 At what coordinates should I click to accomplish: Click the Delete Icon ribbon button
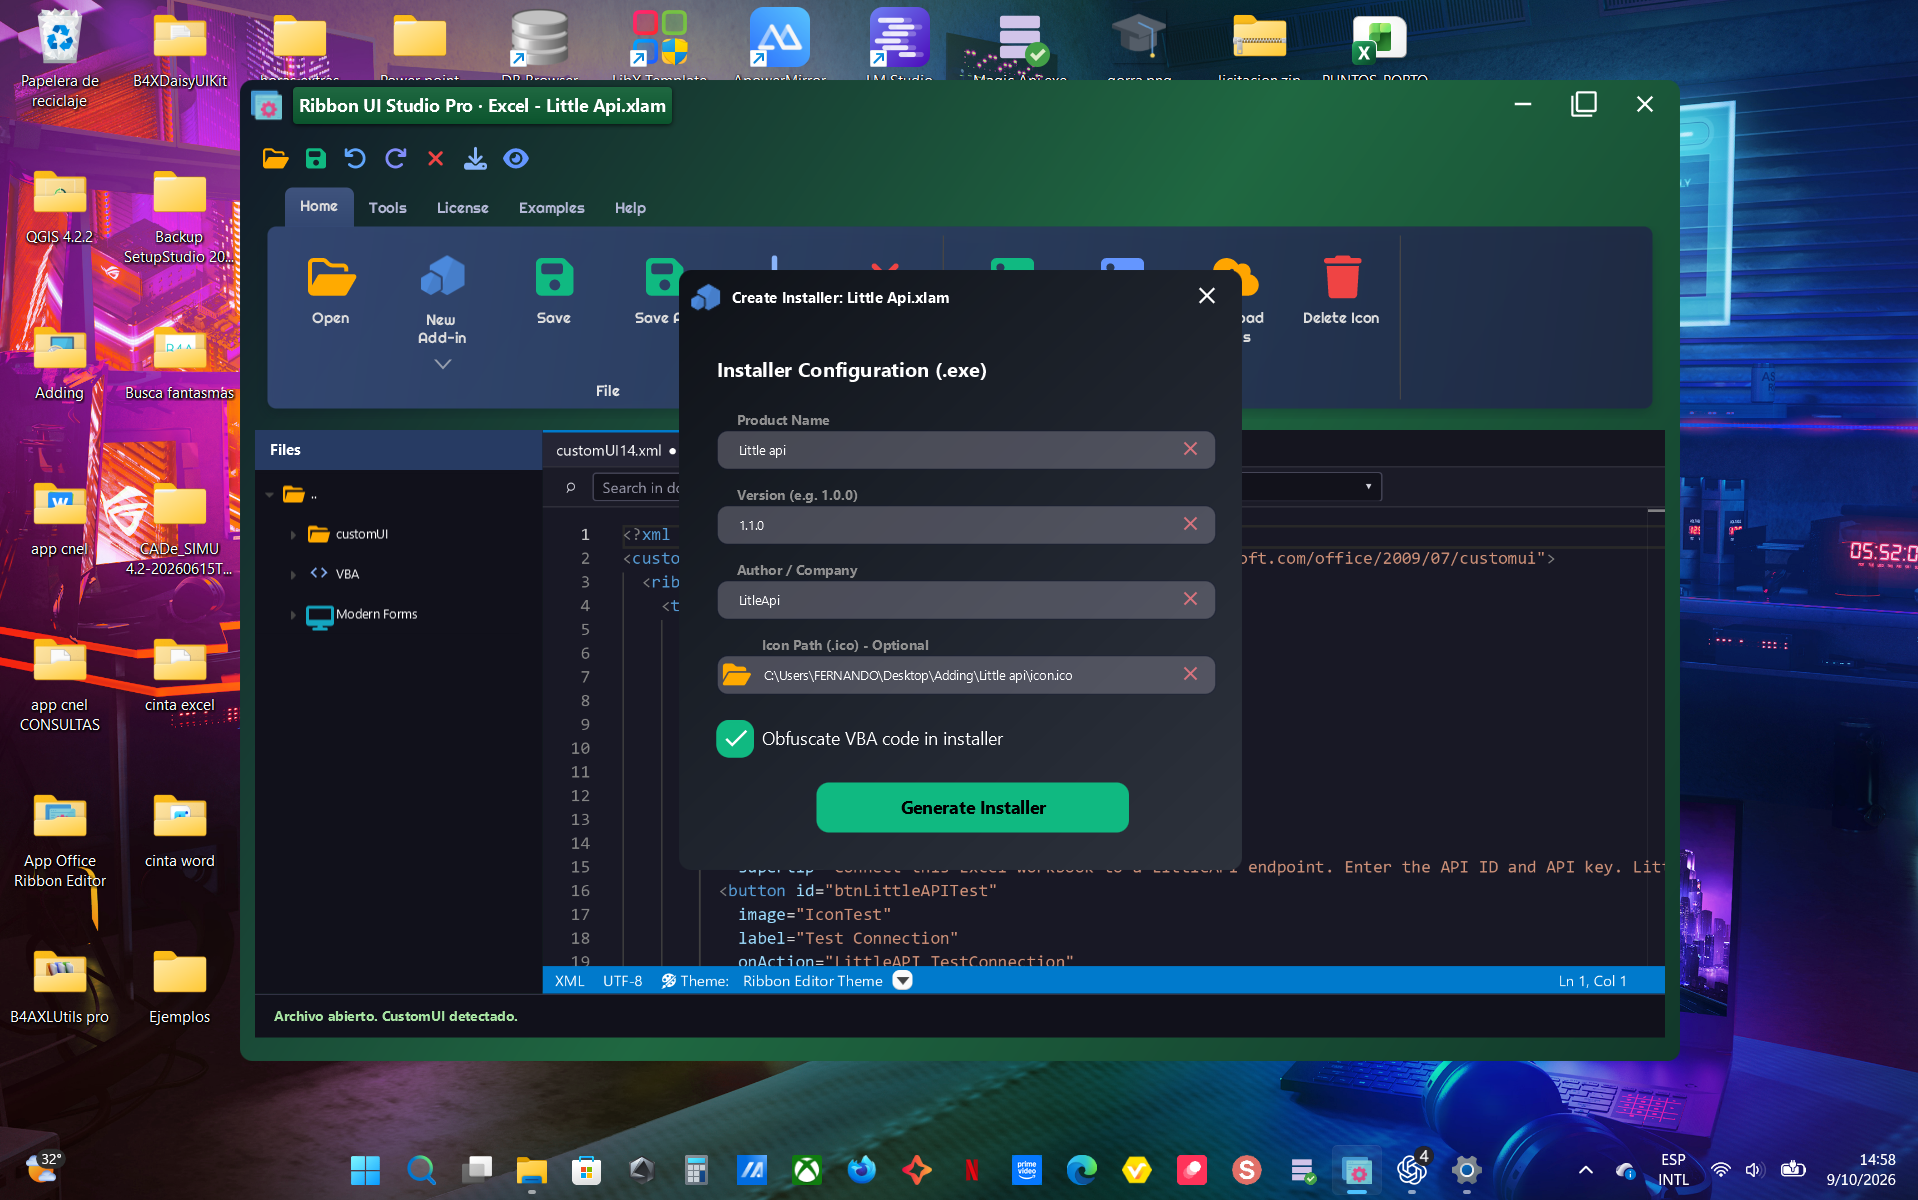pos(1341,290)
